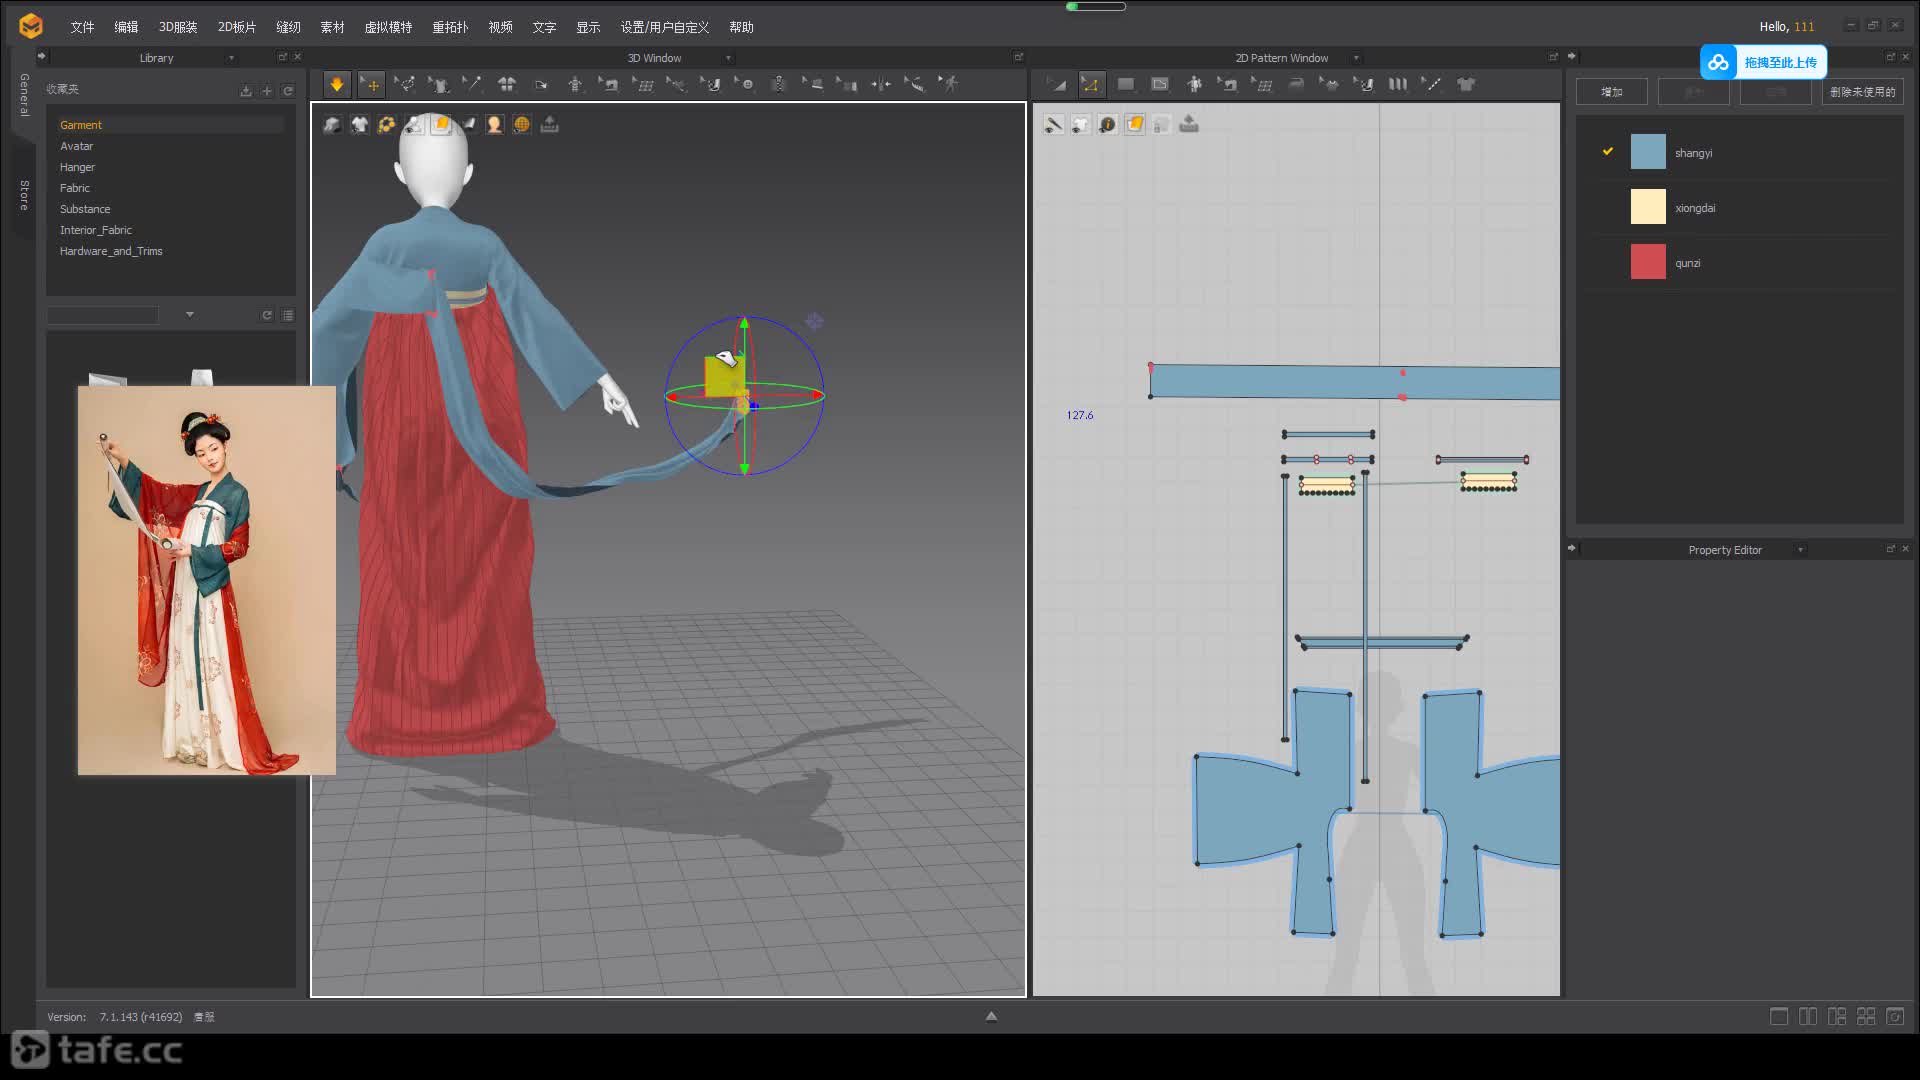The height and width of the screenshot is (1080, 1920).
Task: Open the 编辑 (Edit) menu
Action: click(126, 27)
